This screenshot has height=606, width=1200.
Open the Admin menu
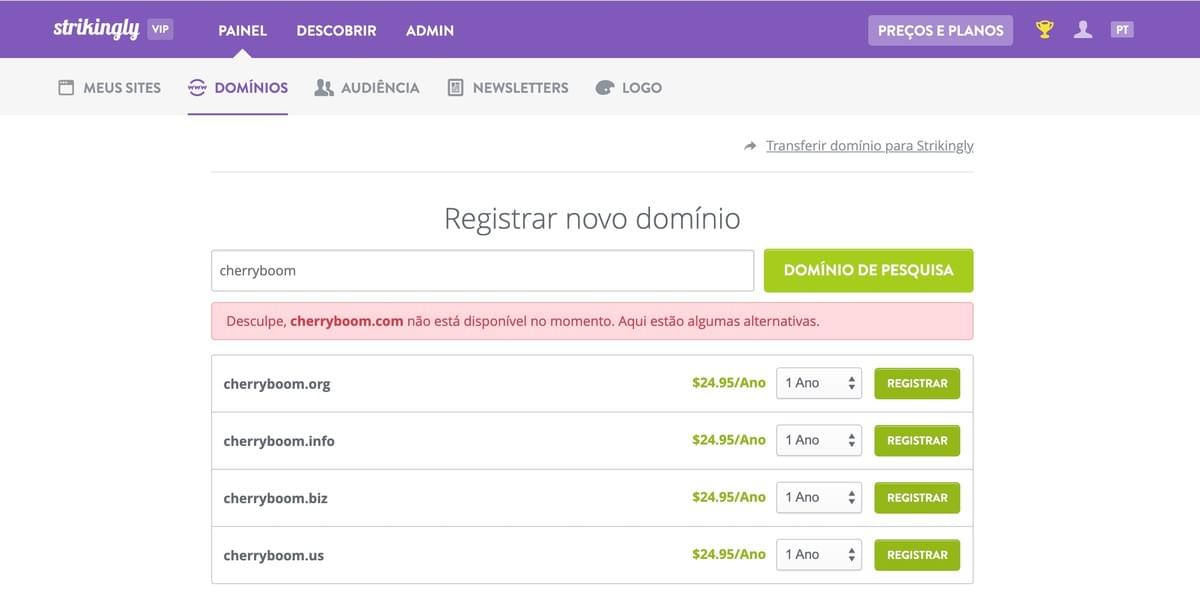point(430,30)
